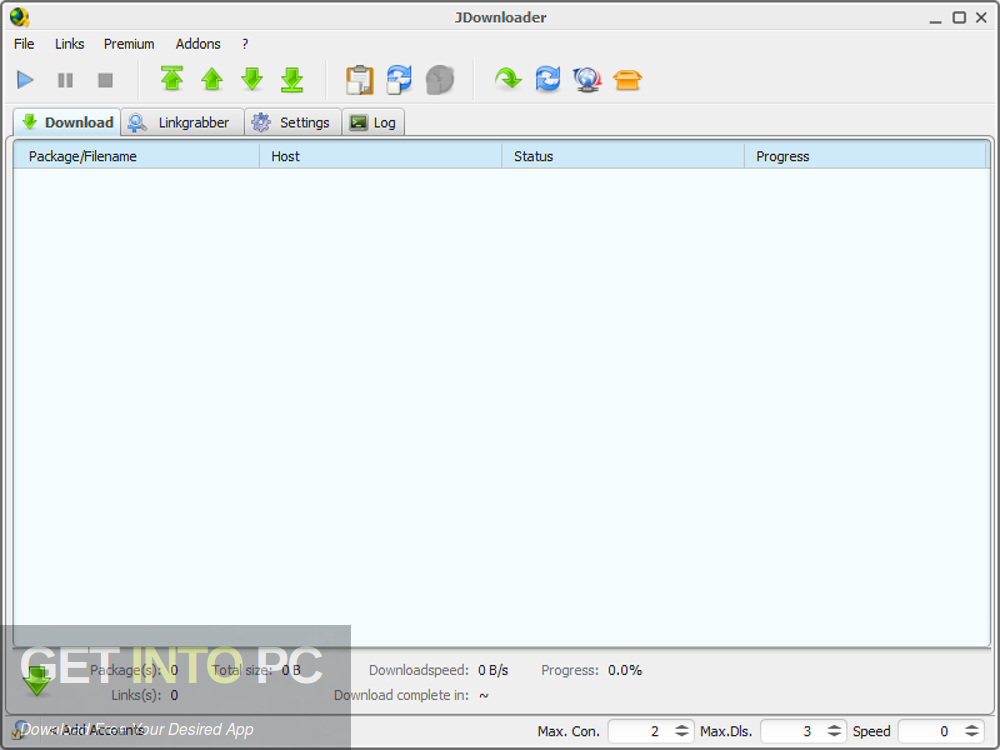Switch to the Log tab

click(373, 122)
